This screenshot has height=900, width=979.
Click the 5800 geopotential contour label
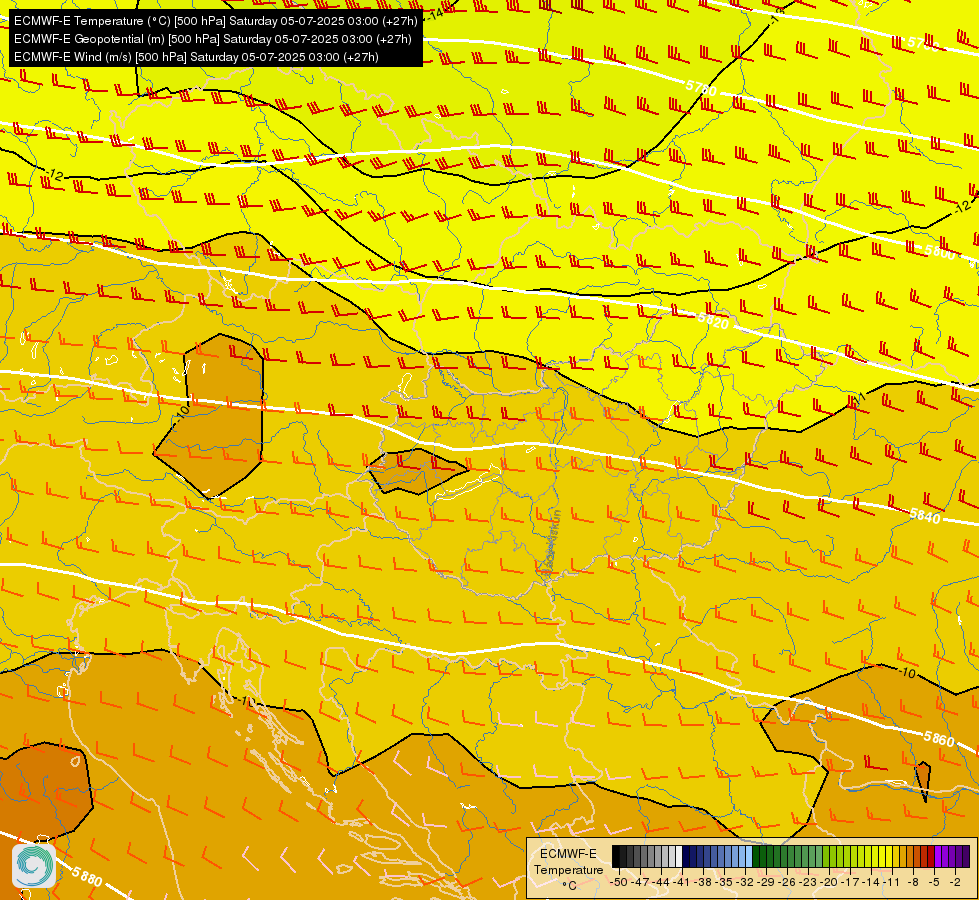point(940,252)
